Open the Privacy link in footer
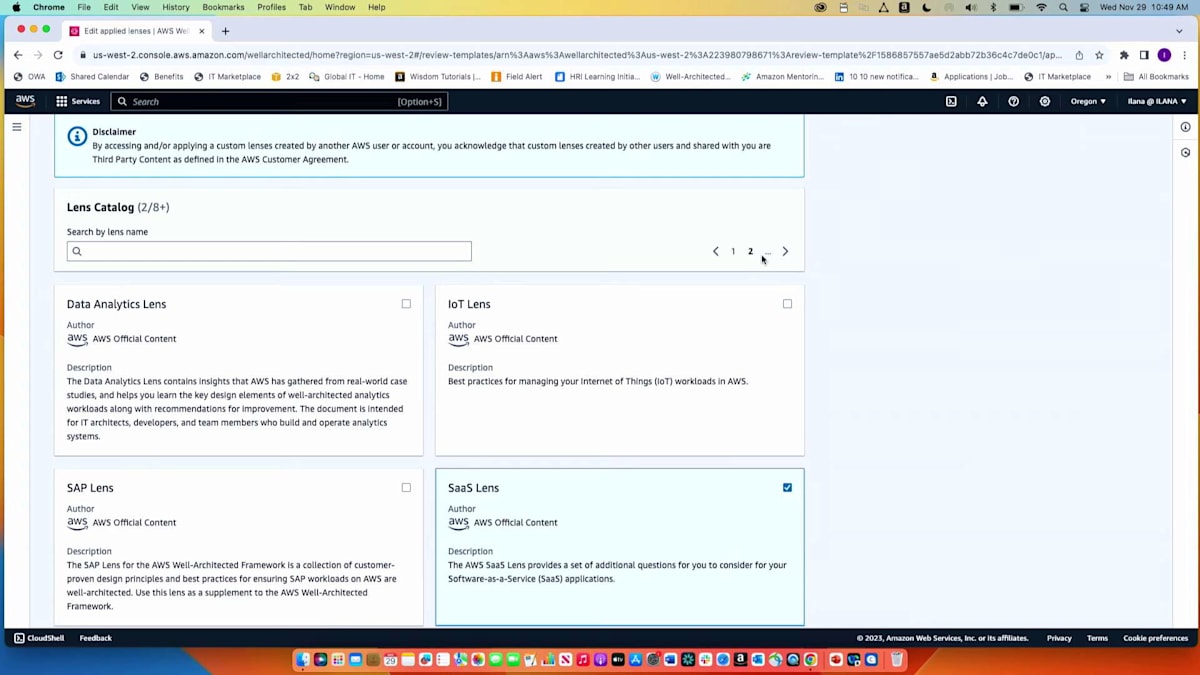The height and width of the screenshot is (675, 1200). tap(1059, 638)
